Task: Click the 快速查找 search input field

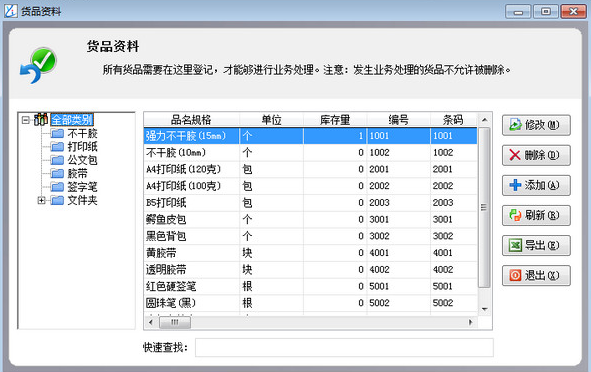Action: (344, 347)
